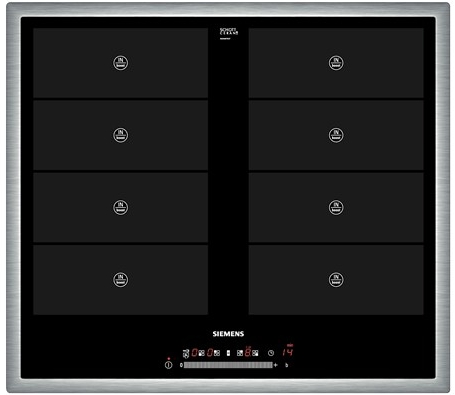Tap the timer clock icon
Image resolution: width=455 pixels, height=395 pixels.
point(271,353)
